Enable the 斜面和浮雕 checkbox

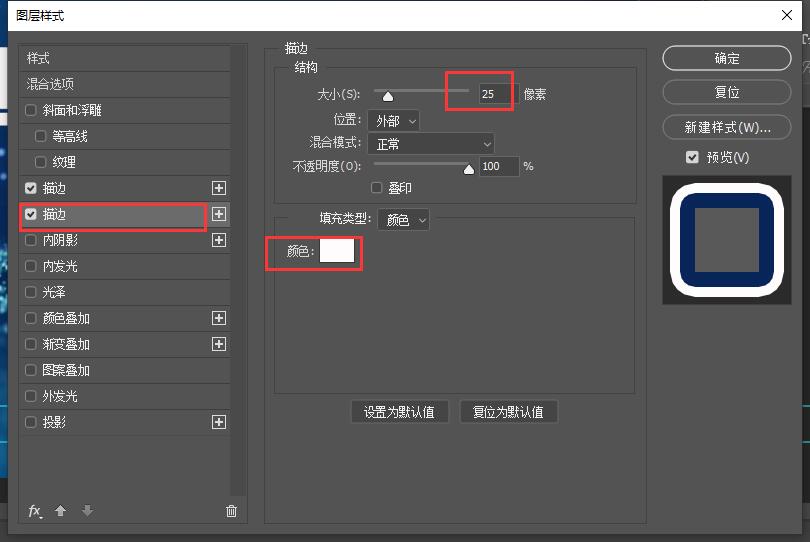point(31,110)
